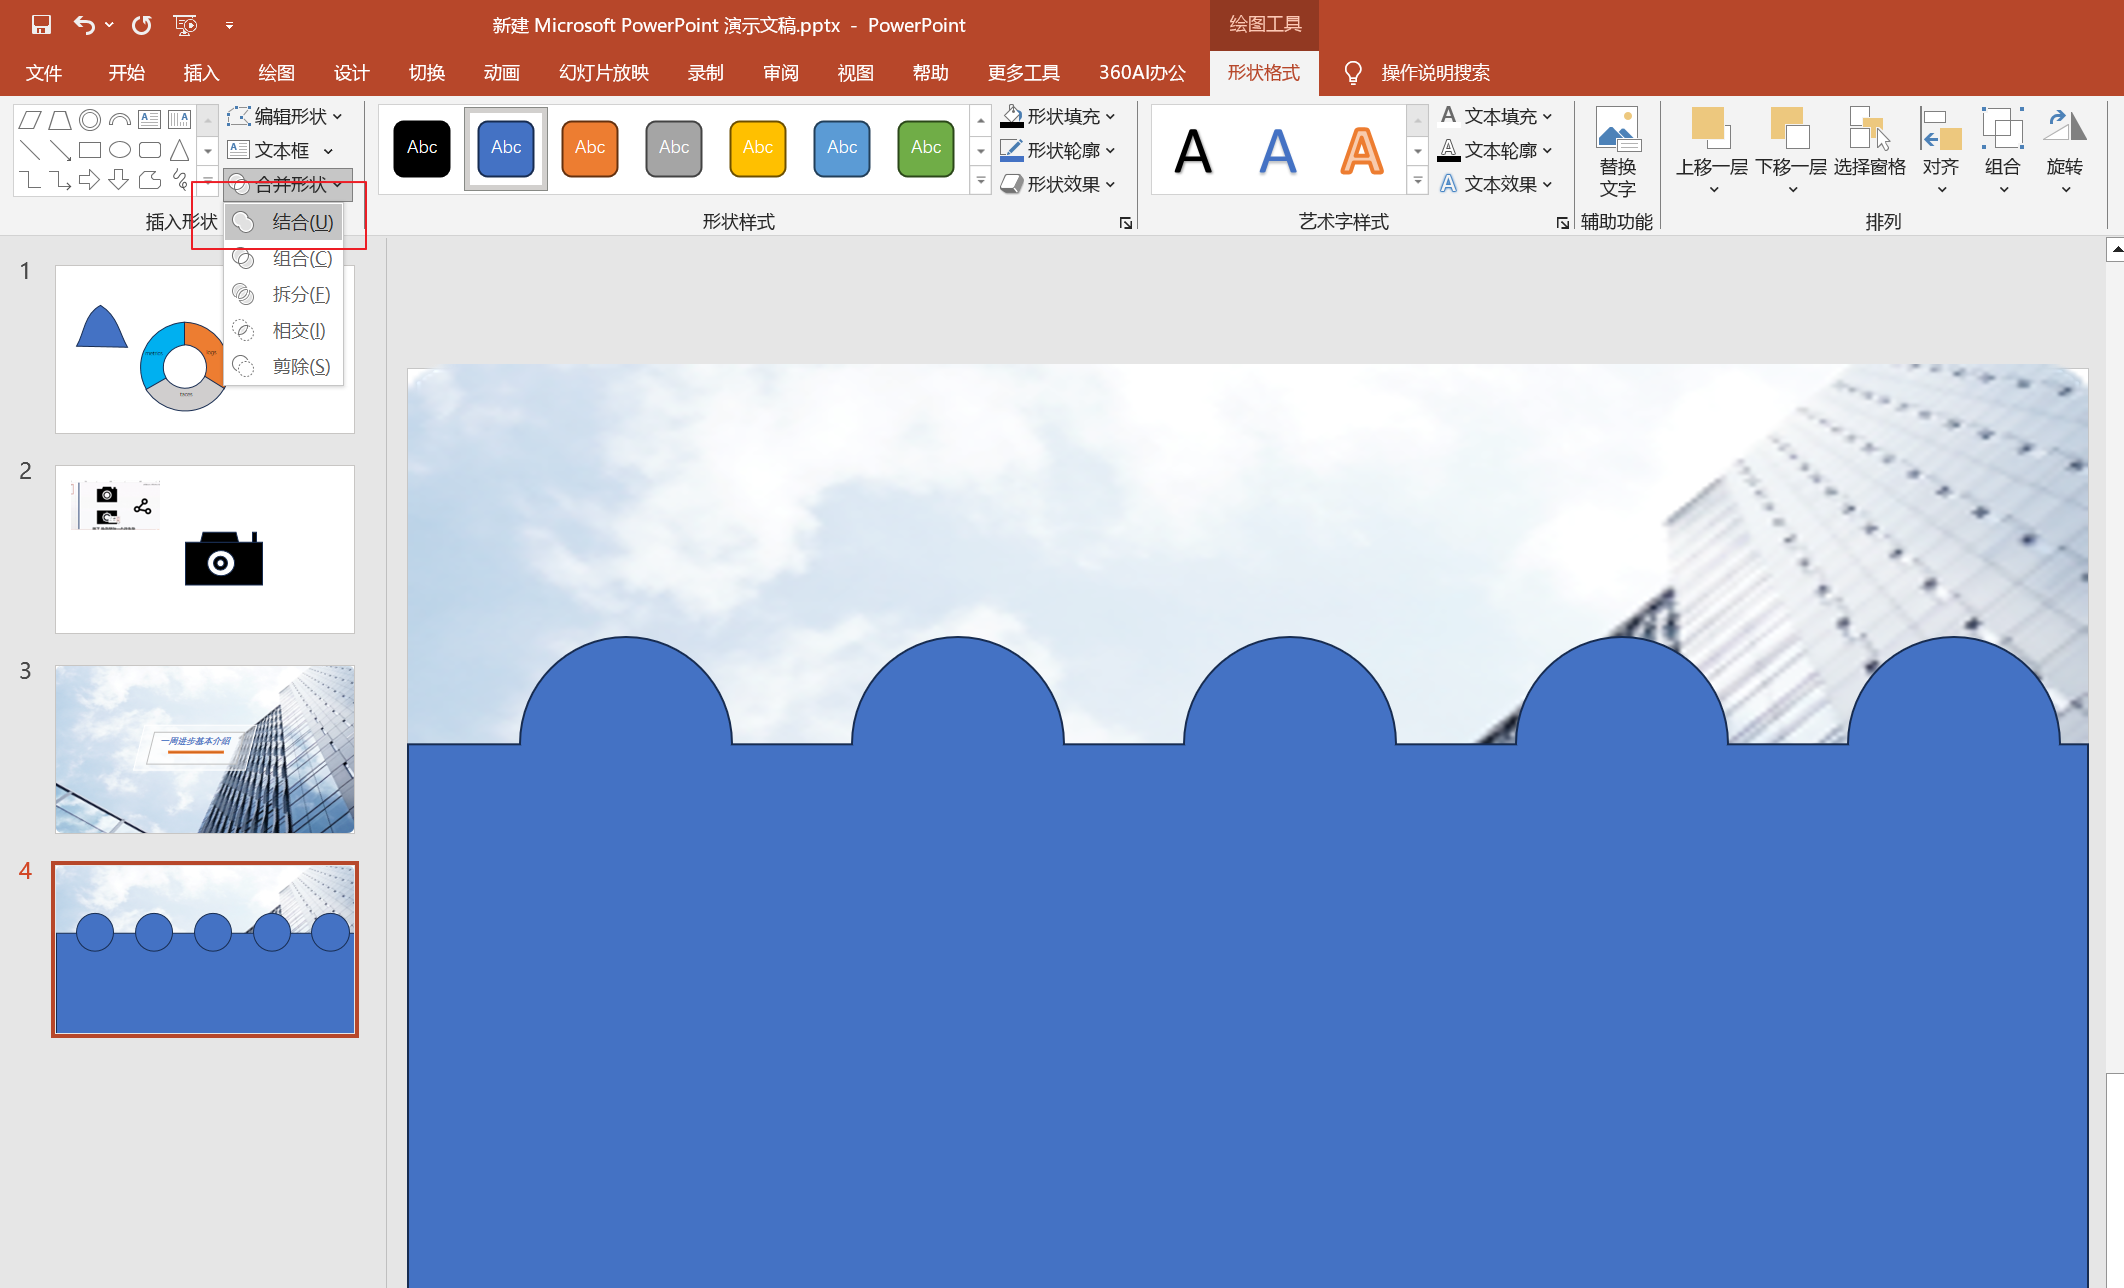2124x1288 pixels.
Task: Expand the shape styles gallery more arrow
Action: click(981, 182)
